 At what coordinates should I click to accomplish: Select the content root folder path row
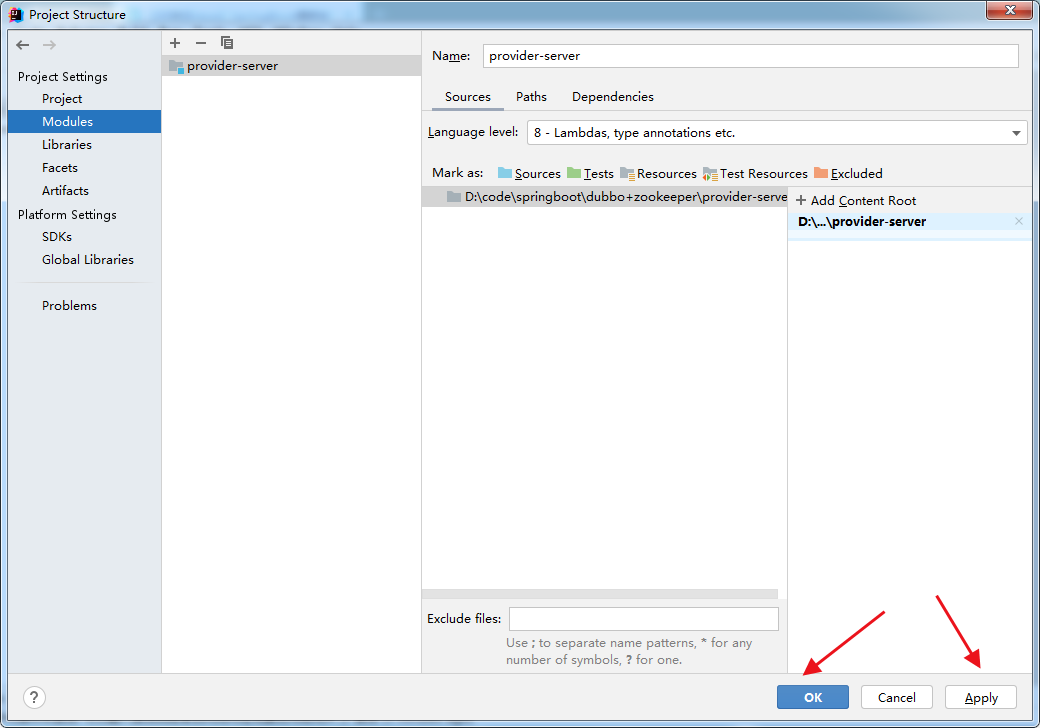(604, 197)
